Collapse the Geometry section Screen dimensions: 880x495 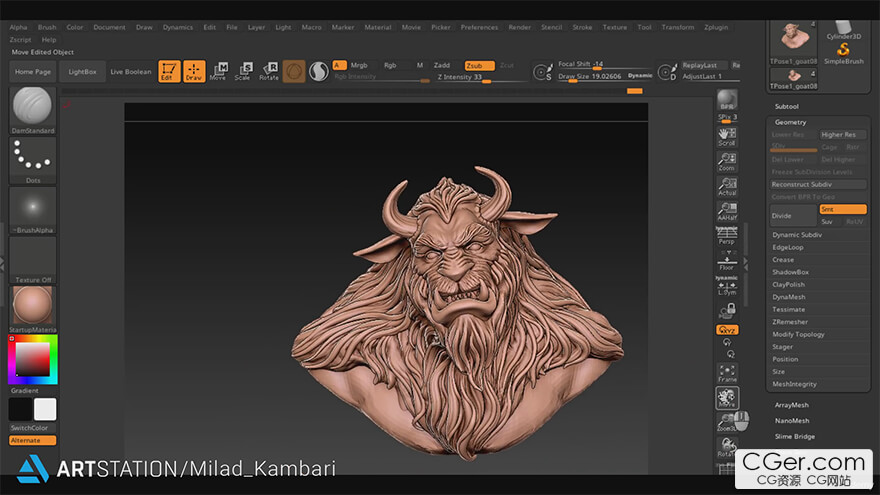click(x=790, y=122)
